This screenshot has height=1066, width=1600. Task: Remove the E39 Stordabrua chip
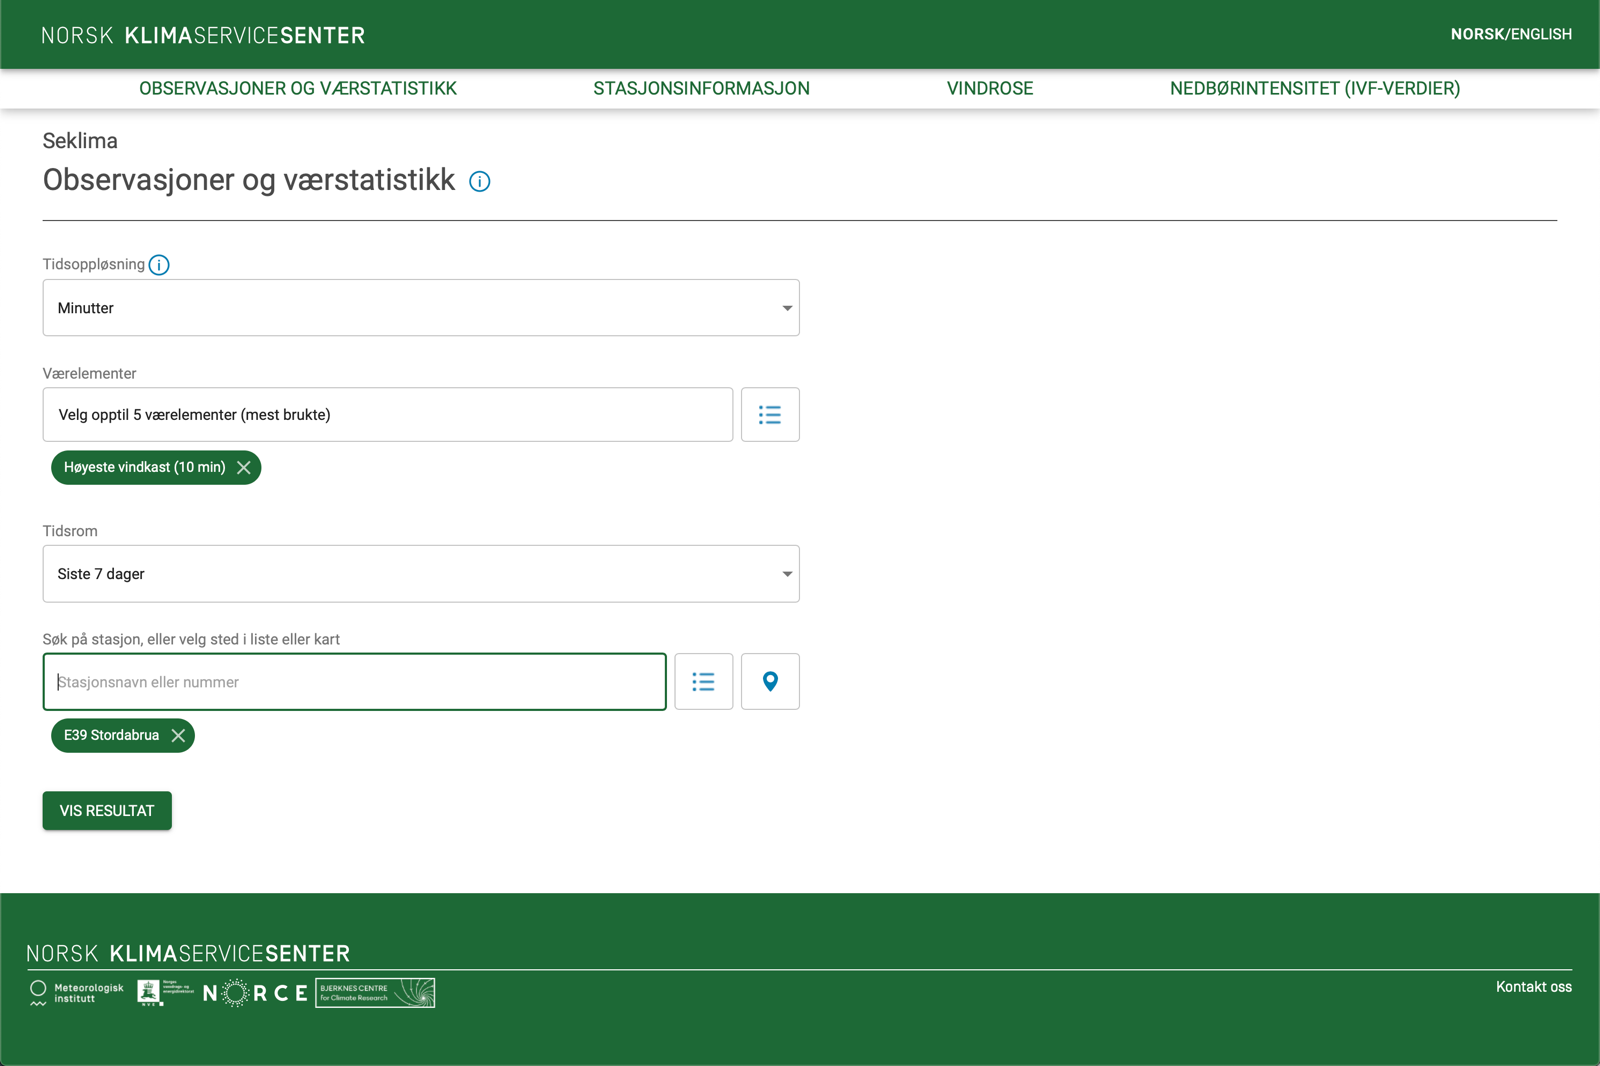point(178,736)
